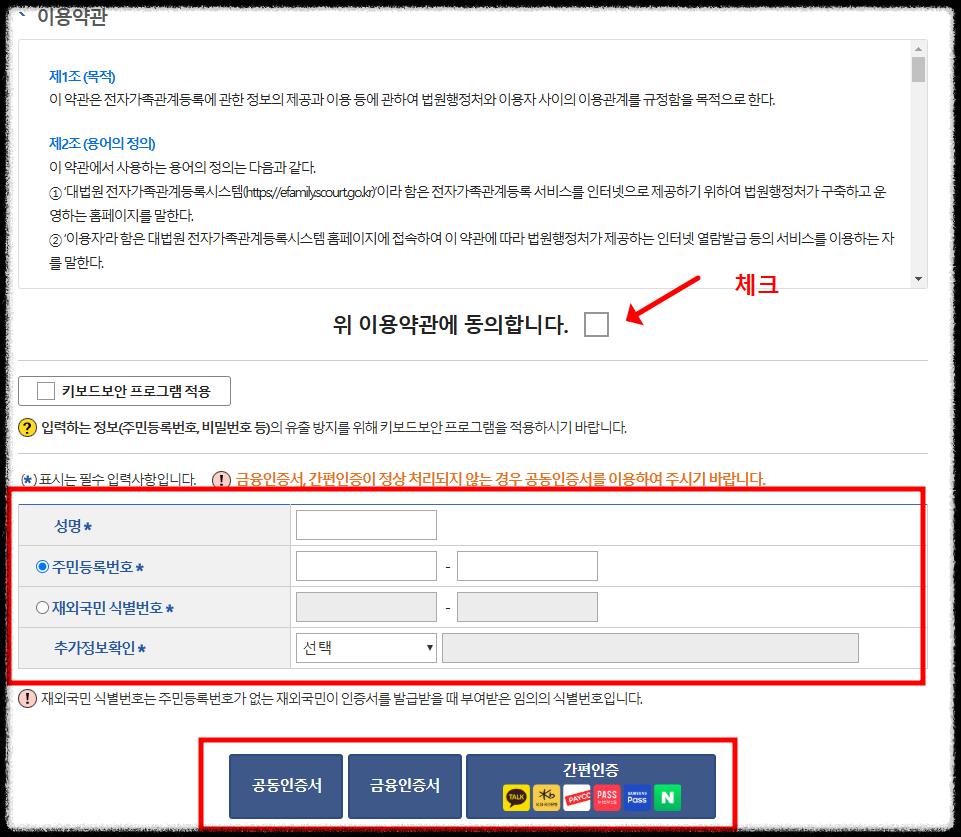Screen dimensions: 961x837
Task: Open the 선택 dropdown for 추가정보확인
Action: click(x=367, y=648)
